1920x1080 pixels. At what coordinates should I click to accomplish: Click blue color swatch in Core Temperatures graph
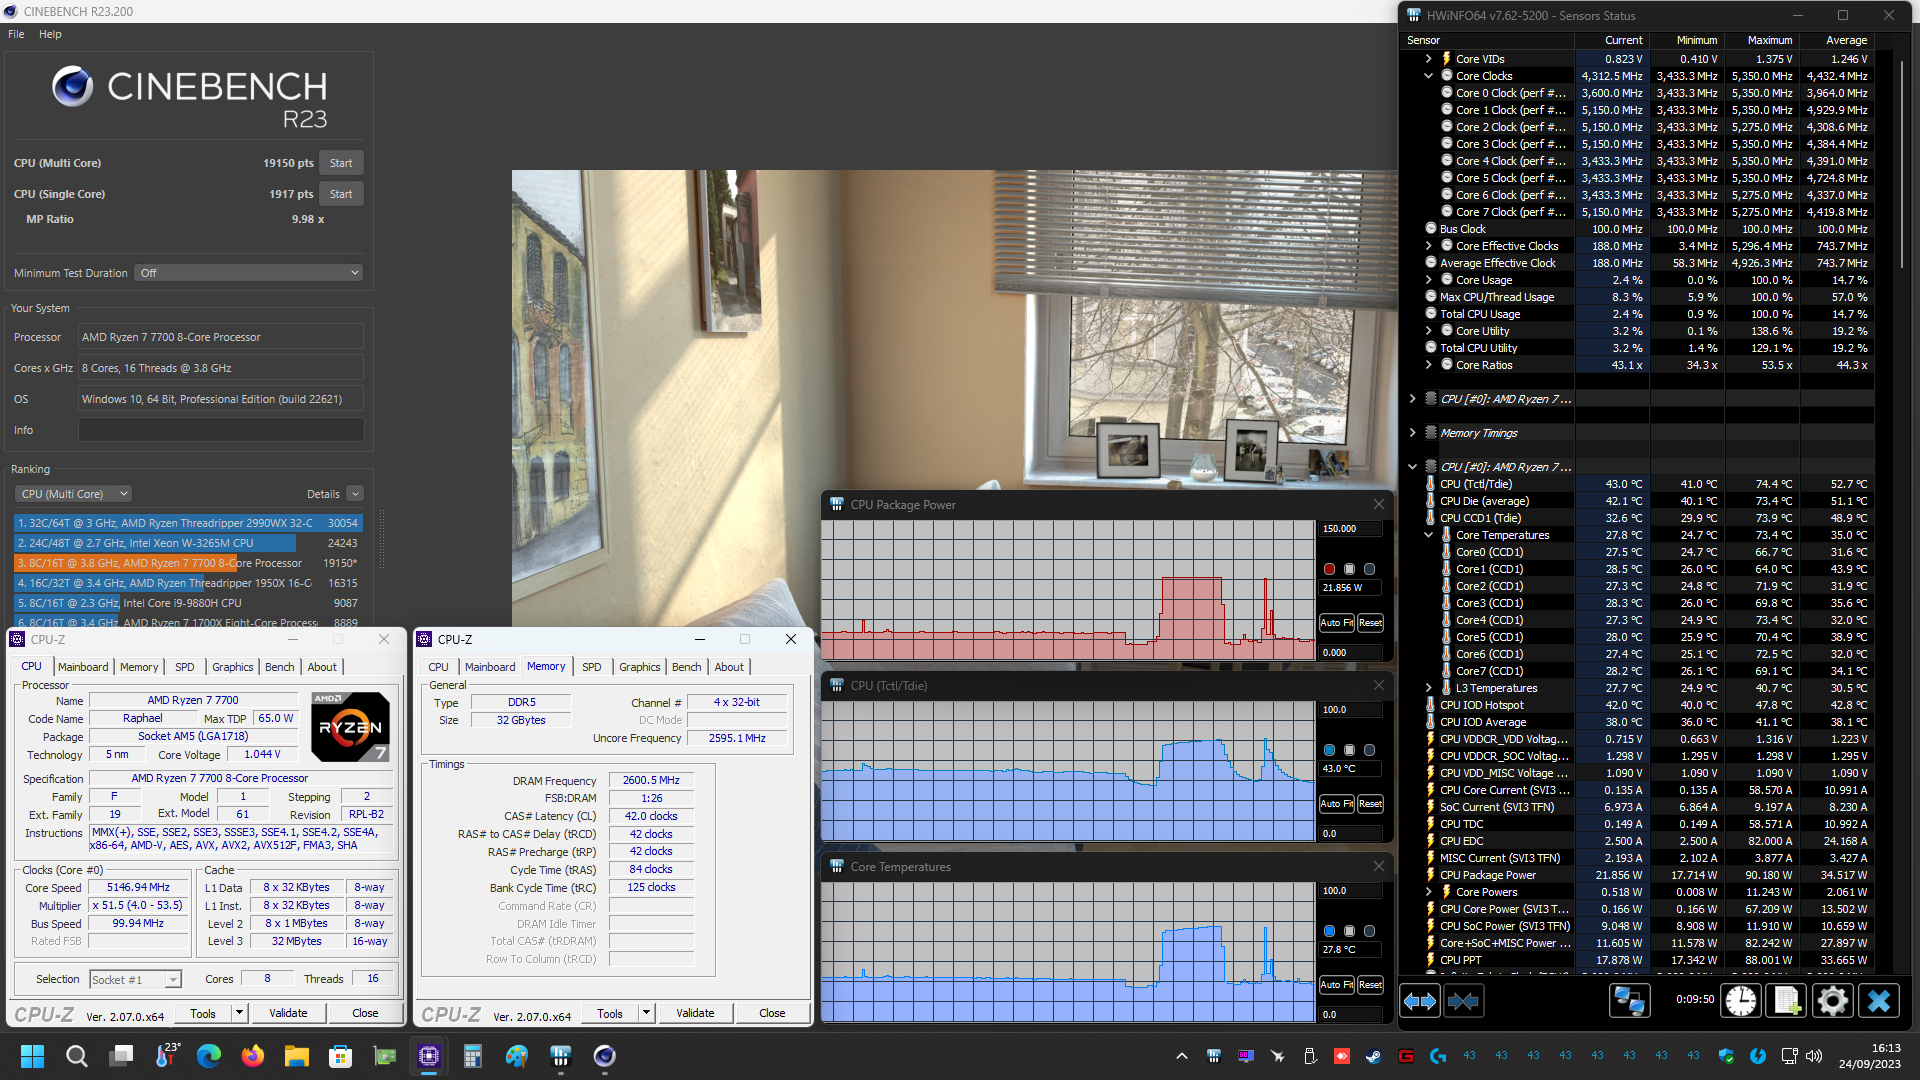point(1330,932)
